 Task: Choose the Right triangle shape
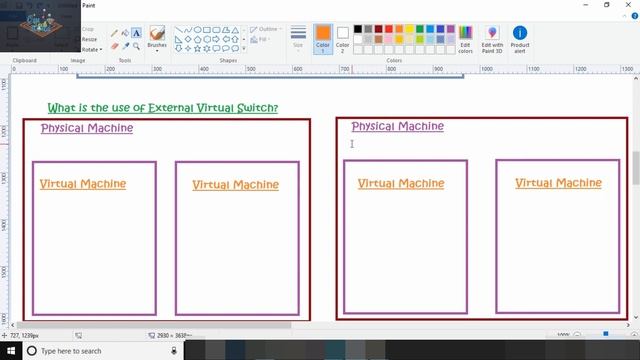tap(179, 39)
